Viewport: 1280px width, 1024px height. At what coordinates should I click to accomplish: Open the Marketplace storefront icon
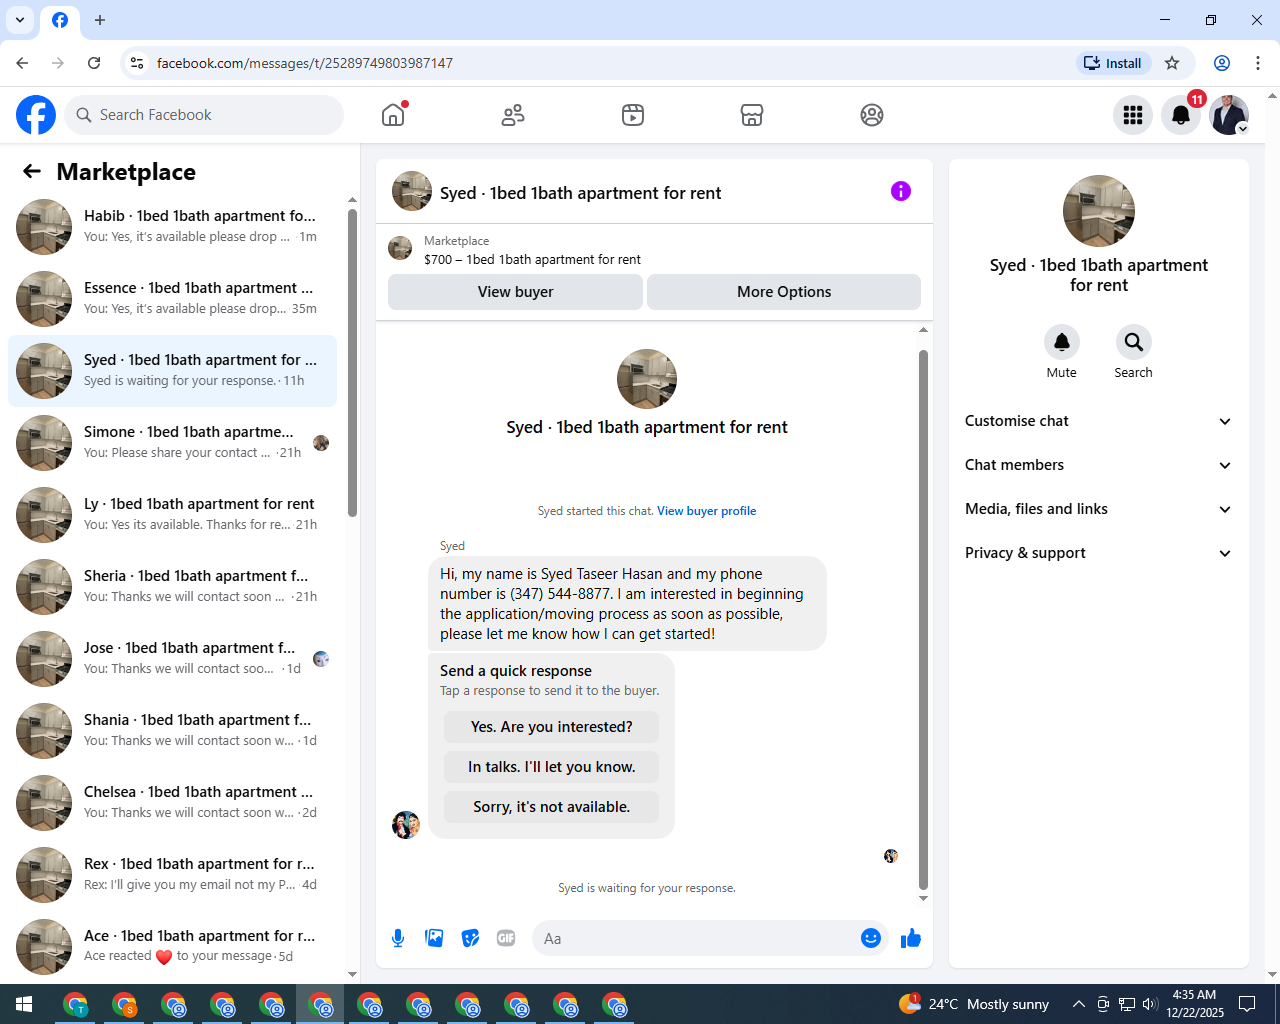point(752,115)
